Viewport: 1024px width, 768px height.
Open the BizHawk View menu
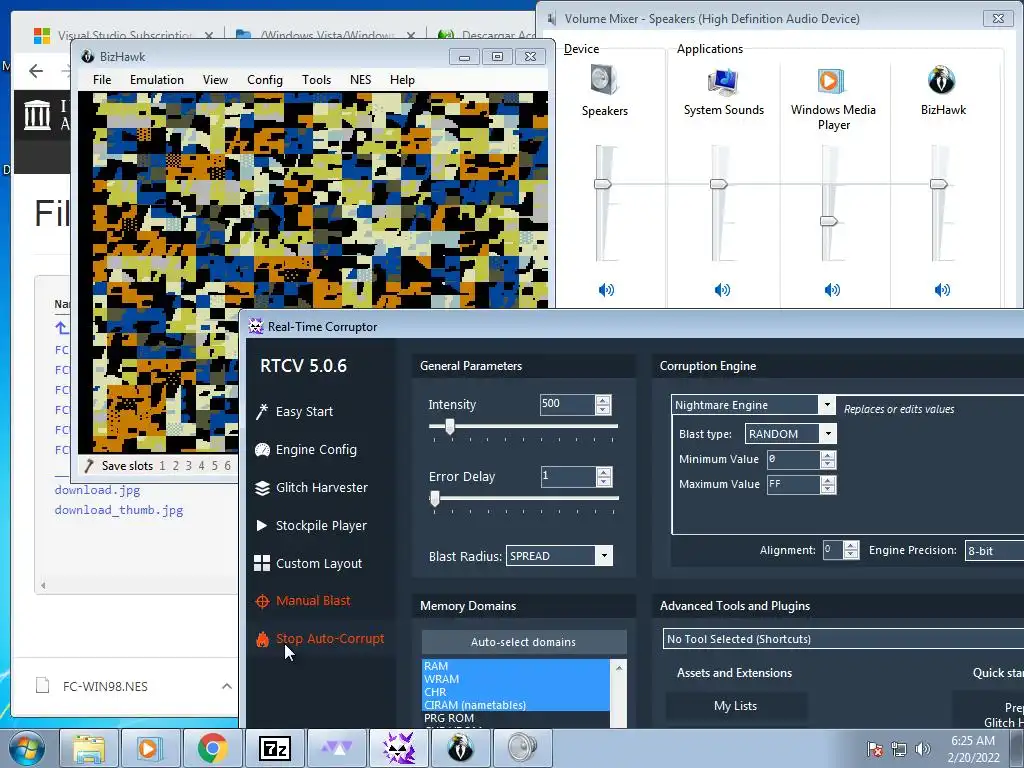tap(215, 80)
